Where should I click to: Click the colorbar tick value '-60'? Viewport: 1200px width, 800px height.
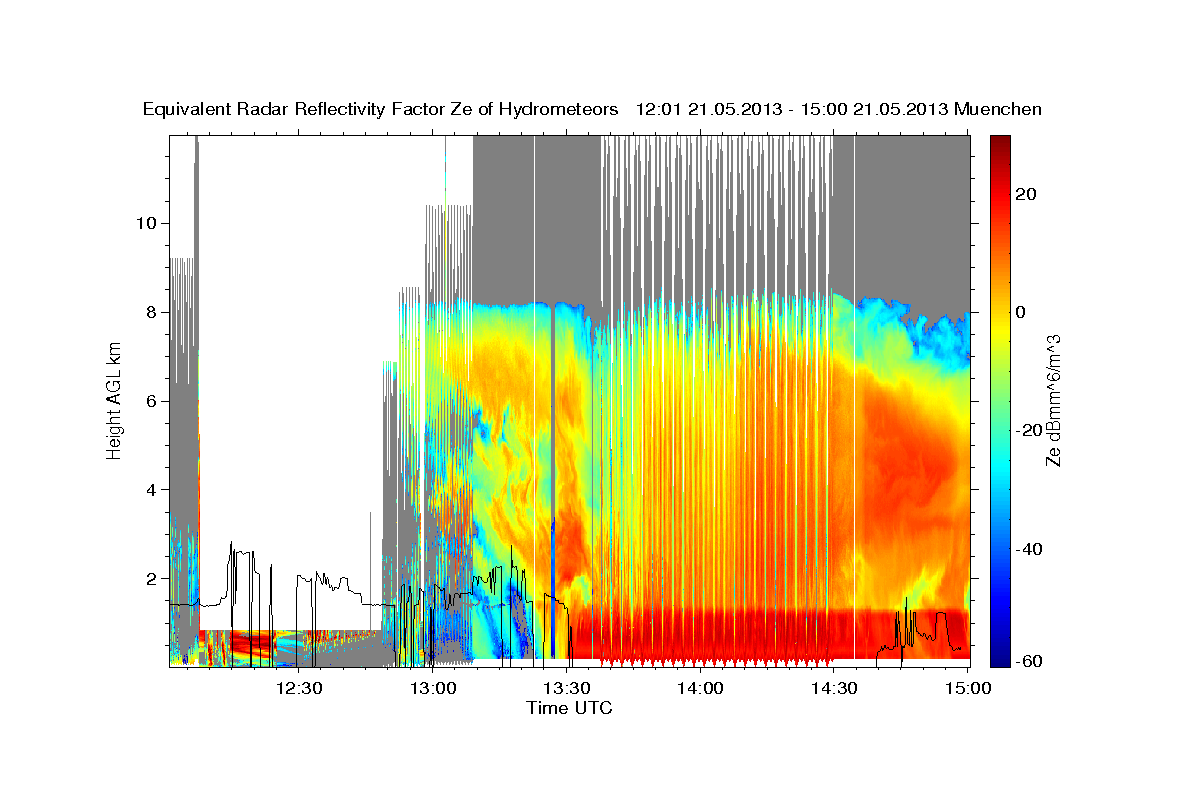click(x=1029, y=662)
